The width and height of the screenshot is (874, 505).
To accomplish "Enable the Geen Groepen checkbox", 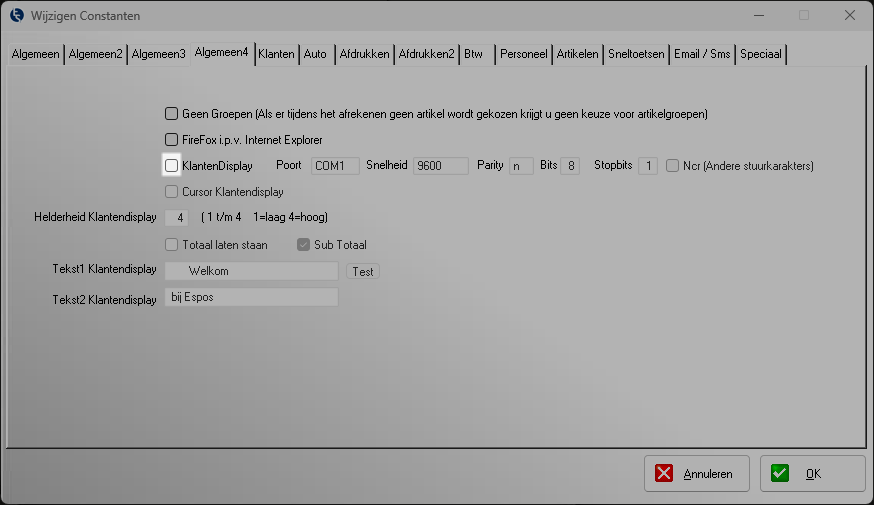I will tap(172, 114).
